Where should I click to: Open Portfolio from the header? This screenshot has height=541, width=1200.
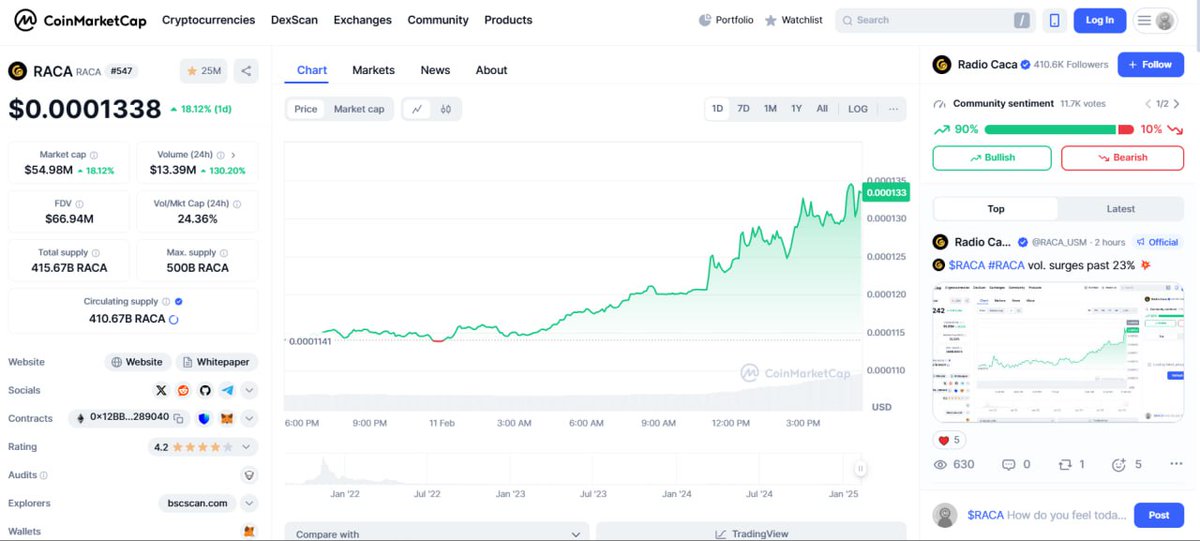tap(726, 20)
